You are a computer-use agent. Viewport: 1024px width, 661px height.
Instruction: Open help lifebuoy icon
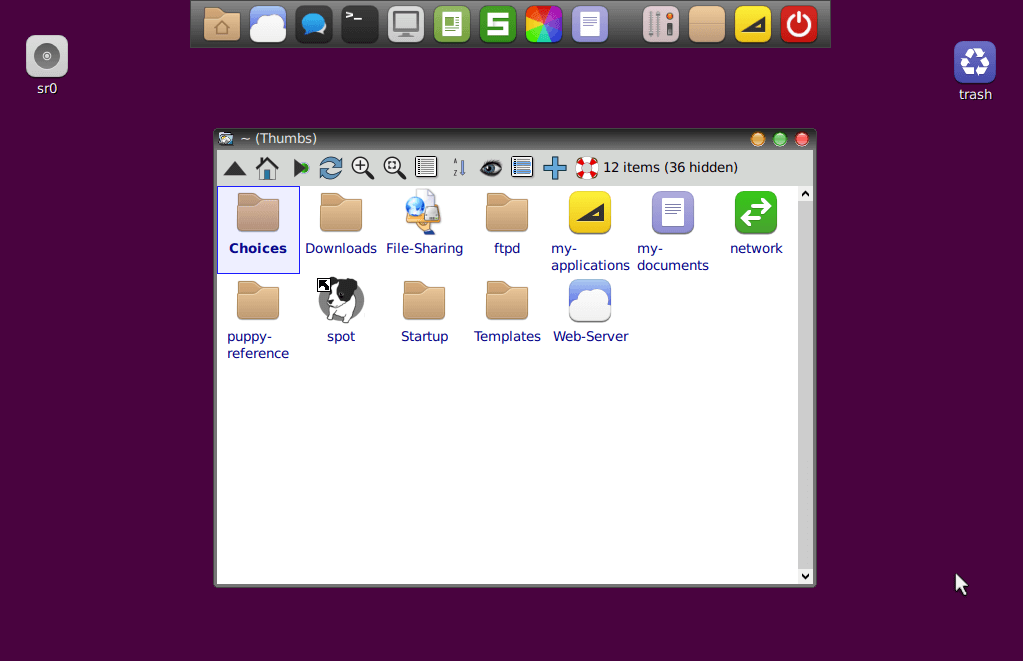pyautogui.click(x=586, y=168)
